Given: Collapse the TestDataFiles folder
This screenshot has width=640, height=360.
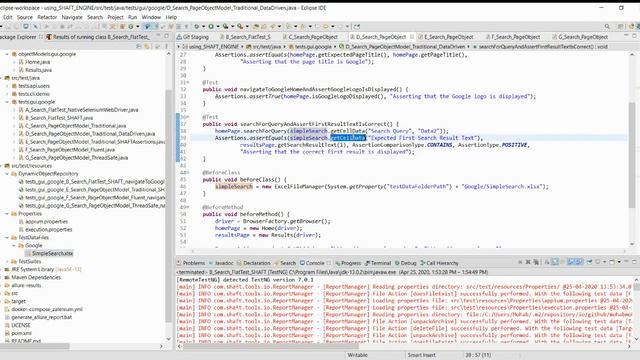Looking at the screenshot, I should (7, 238).
